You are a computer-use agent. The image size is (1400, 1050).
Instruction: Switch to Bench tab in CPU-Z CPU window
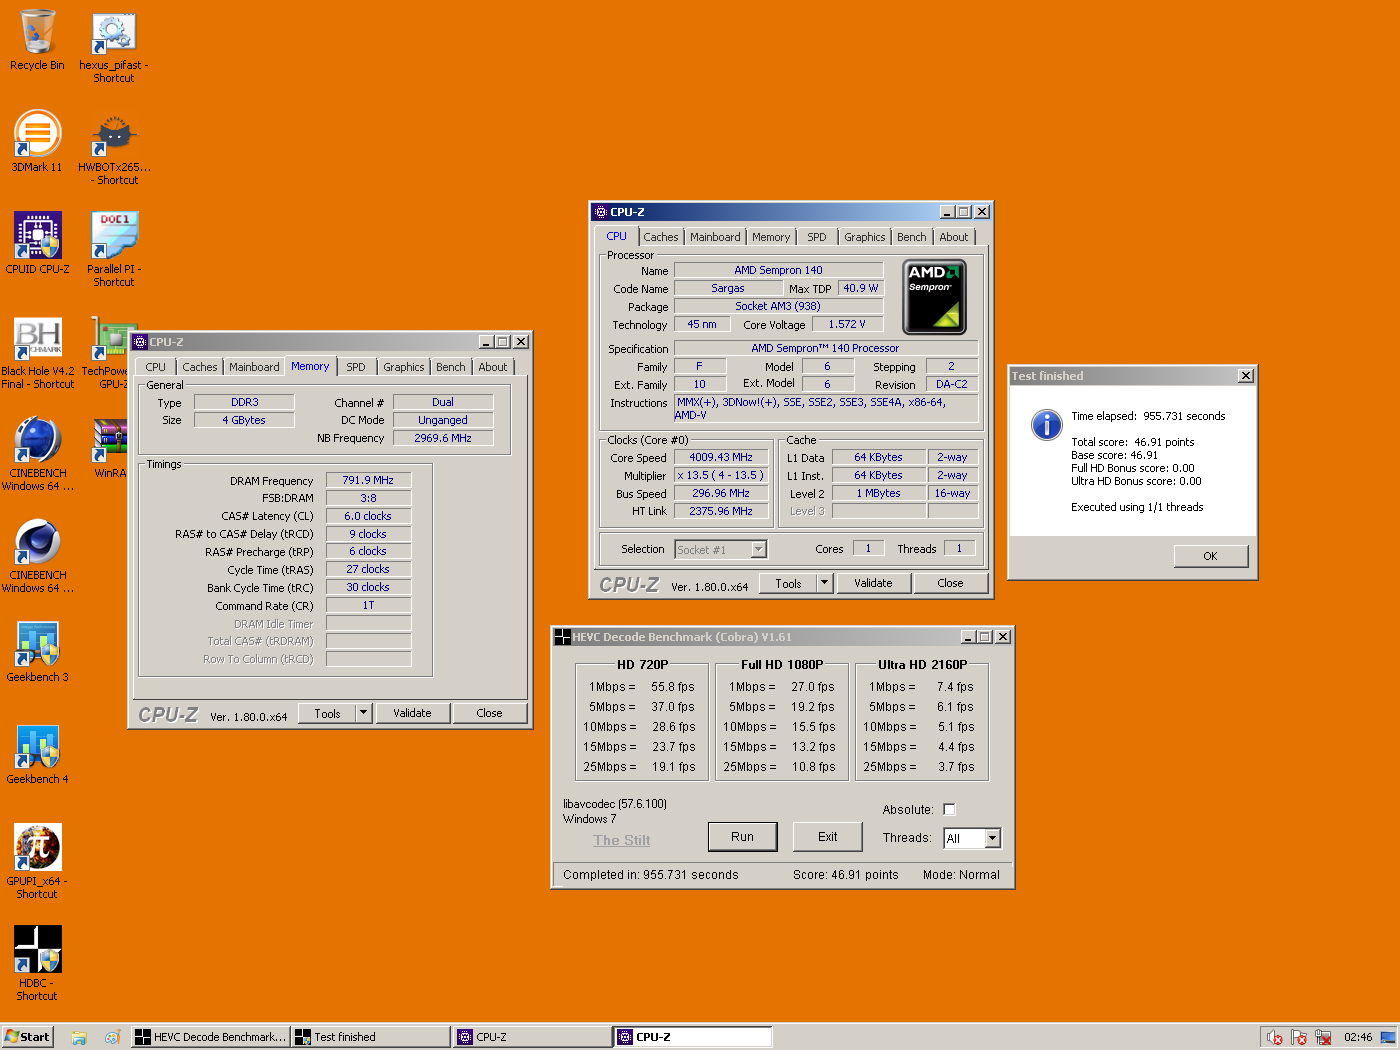click(911, 237)
